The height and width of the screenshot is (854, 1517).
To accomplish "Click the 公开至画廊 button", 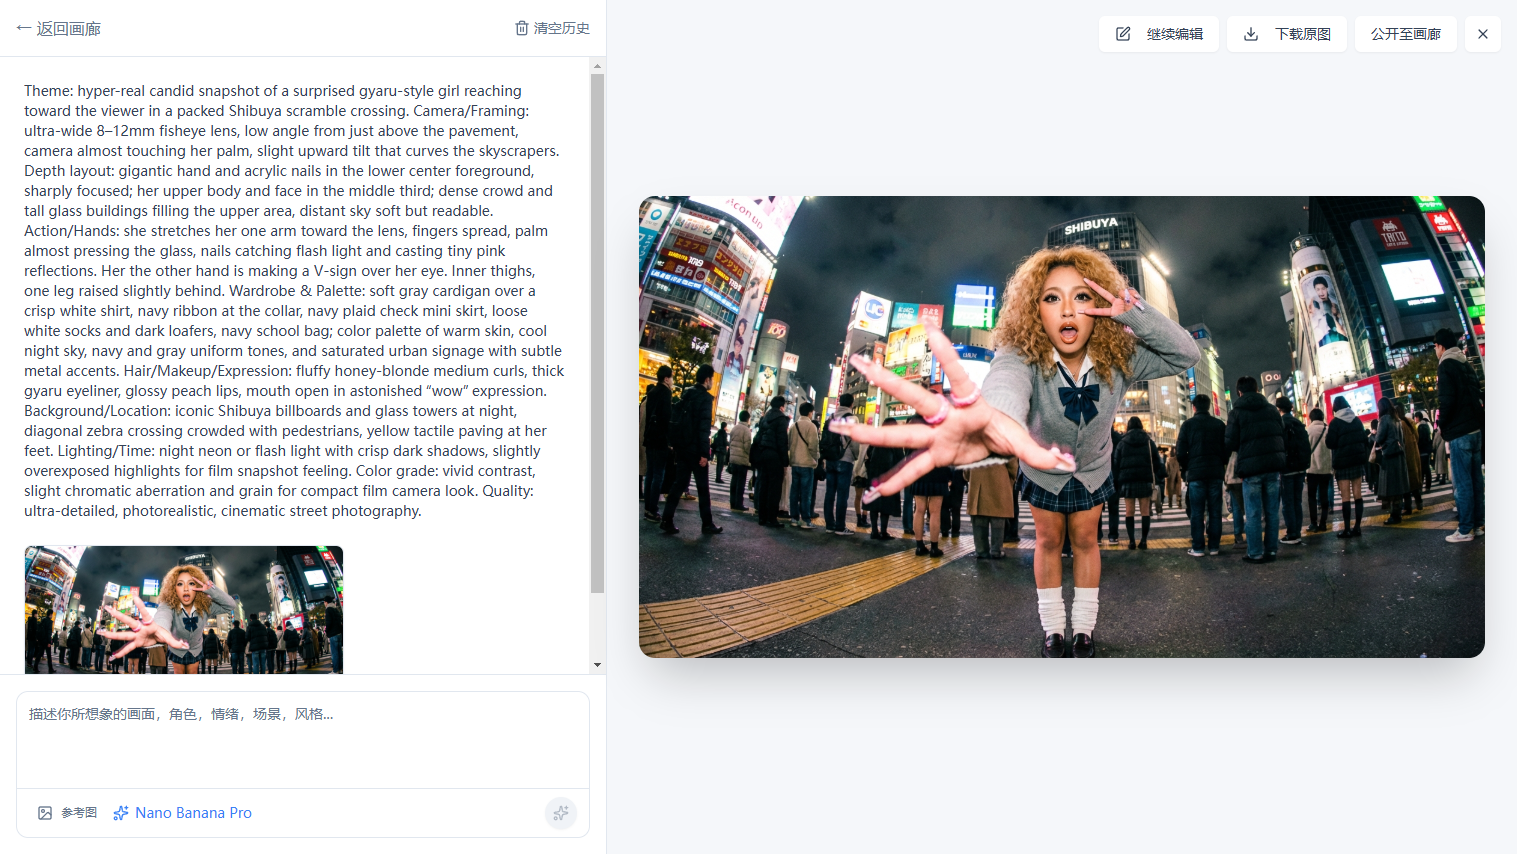I will coord(1405,34).
